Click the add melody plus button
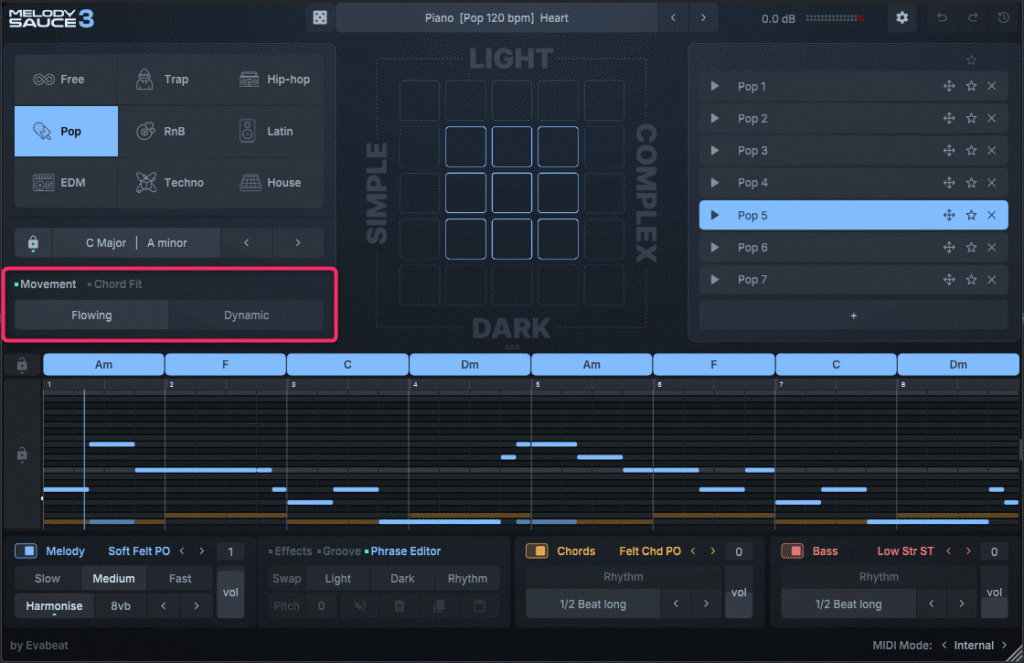Image resolution: width=1024 pixels, height=663 pixels. click(x=853, y=315)
